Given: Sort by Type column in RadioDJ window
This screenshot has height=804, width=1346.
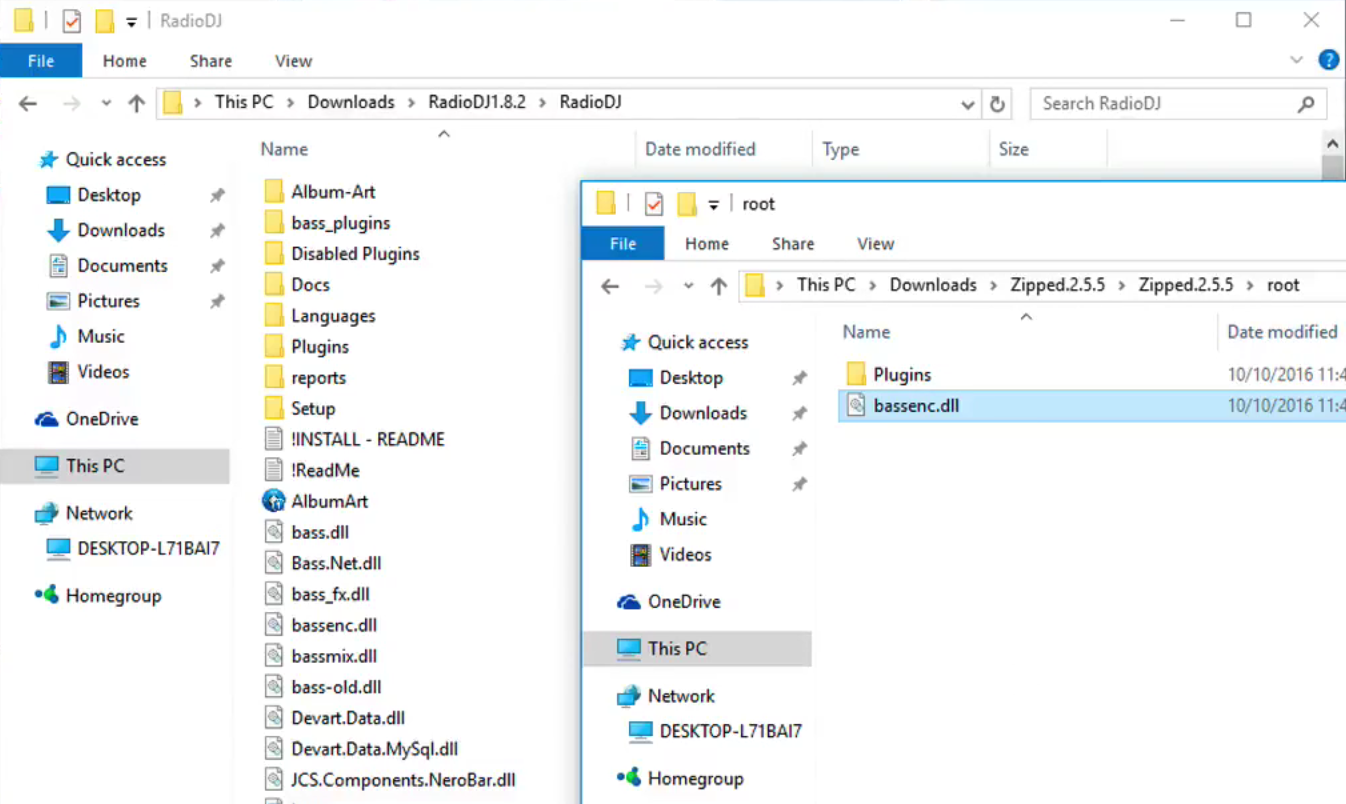Looking at the screenshot, I should [841, 149].
